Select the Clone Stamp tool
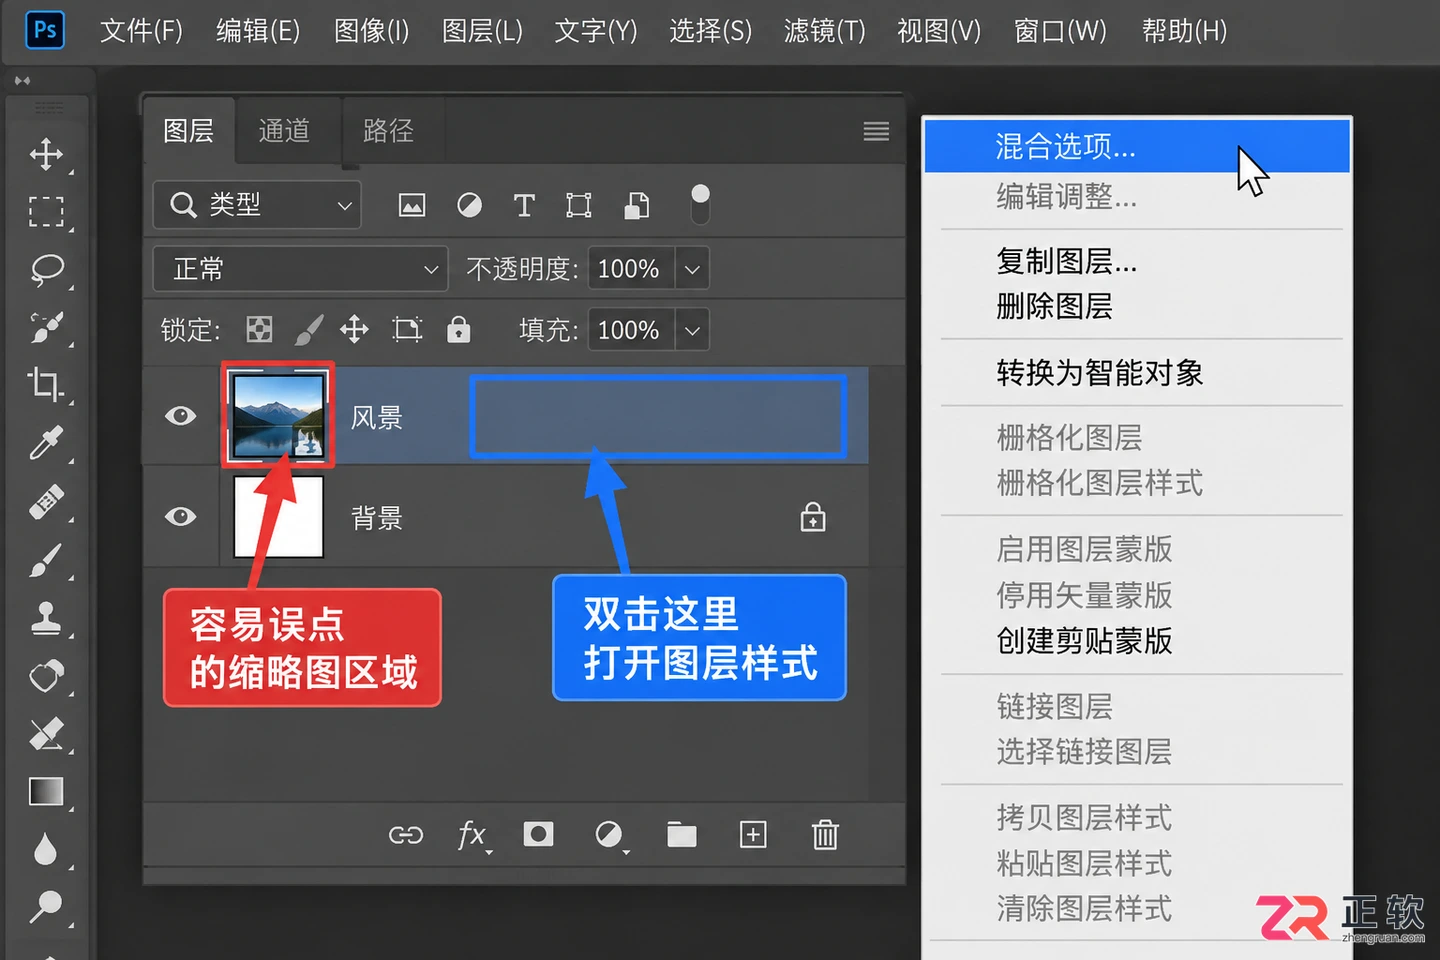The image size is (1440, 960). (x=46, y=618)
